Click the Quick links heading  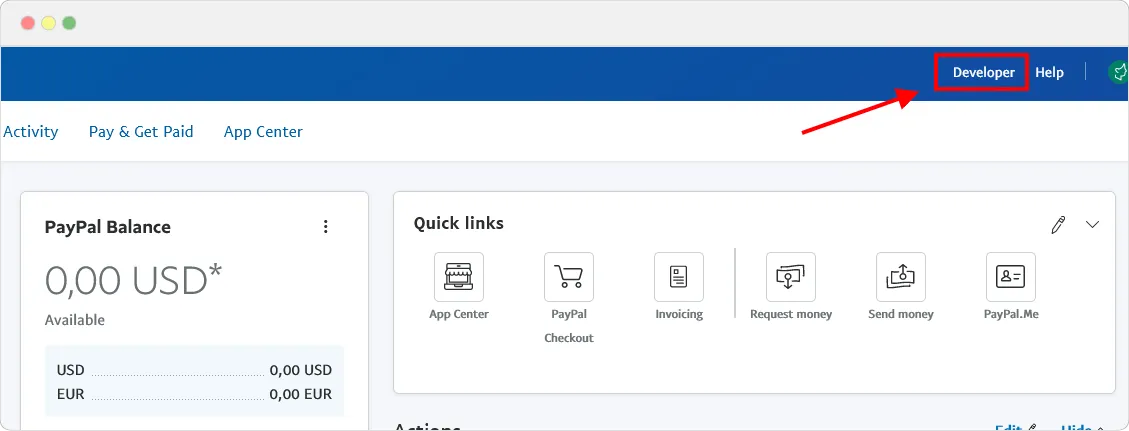click(459, 224)
